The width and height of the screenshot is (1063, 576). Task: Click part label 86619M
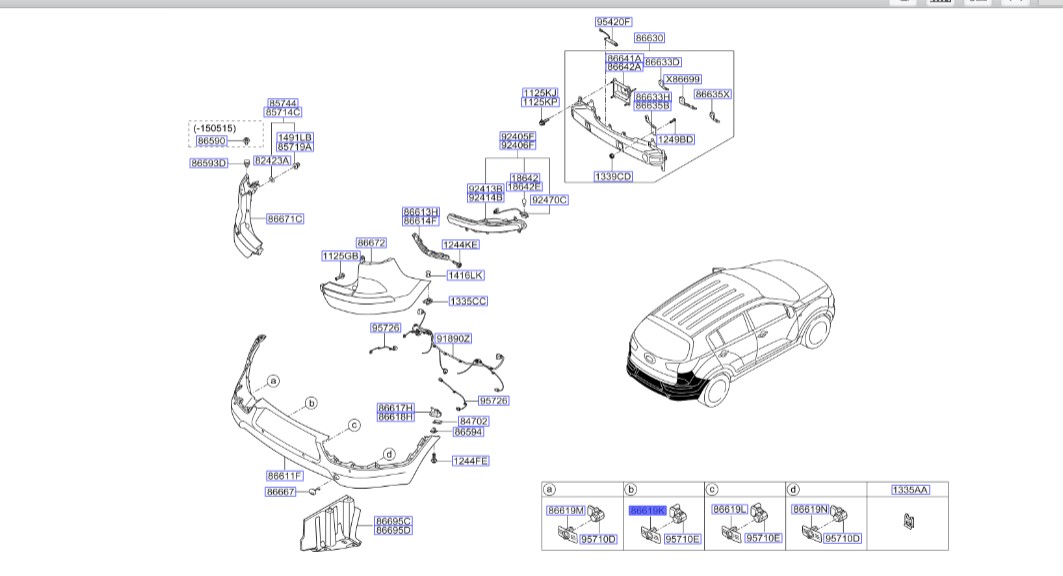coord(565,510)
